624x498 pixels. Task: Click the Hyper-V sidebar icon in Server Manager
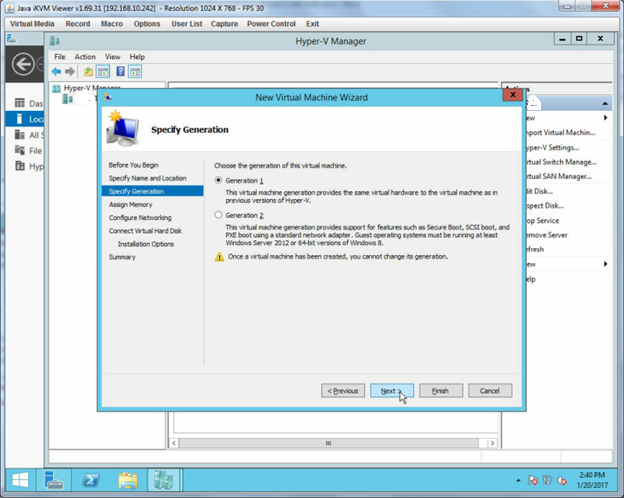(x=20, y=166)
